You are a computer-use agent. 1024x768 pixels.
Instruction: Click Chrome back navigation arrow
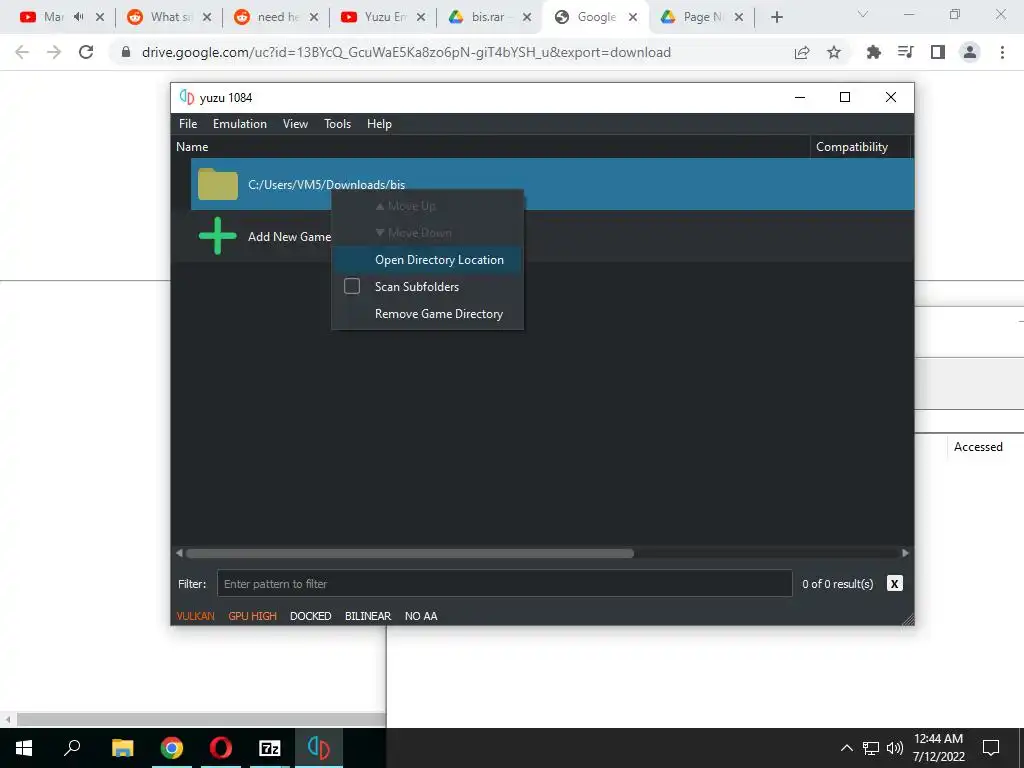click(22, 52)
